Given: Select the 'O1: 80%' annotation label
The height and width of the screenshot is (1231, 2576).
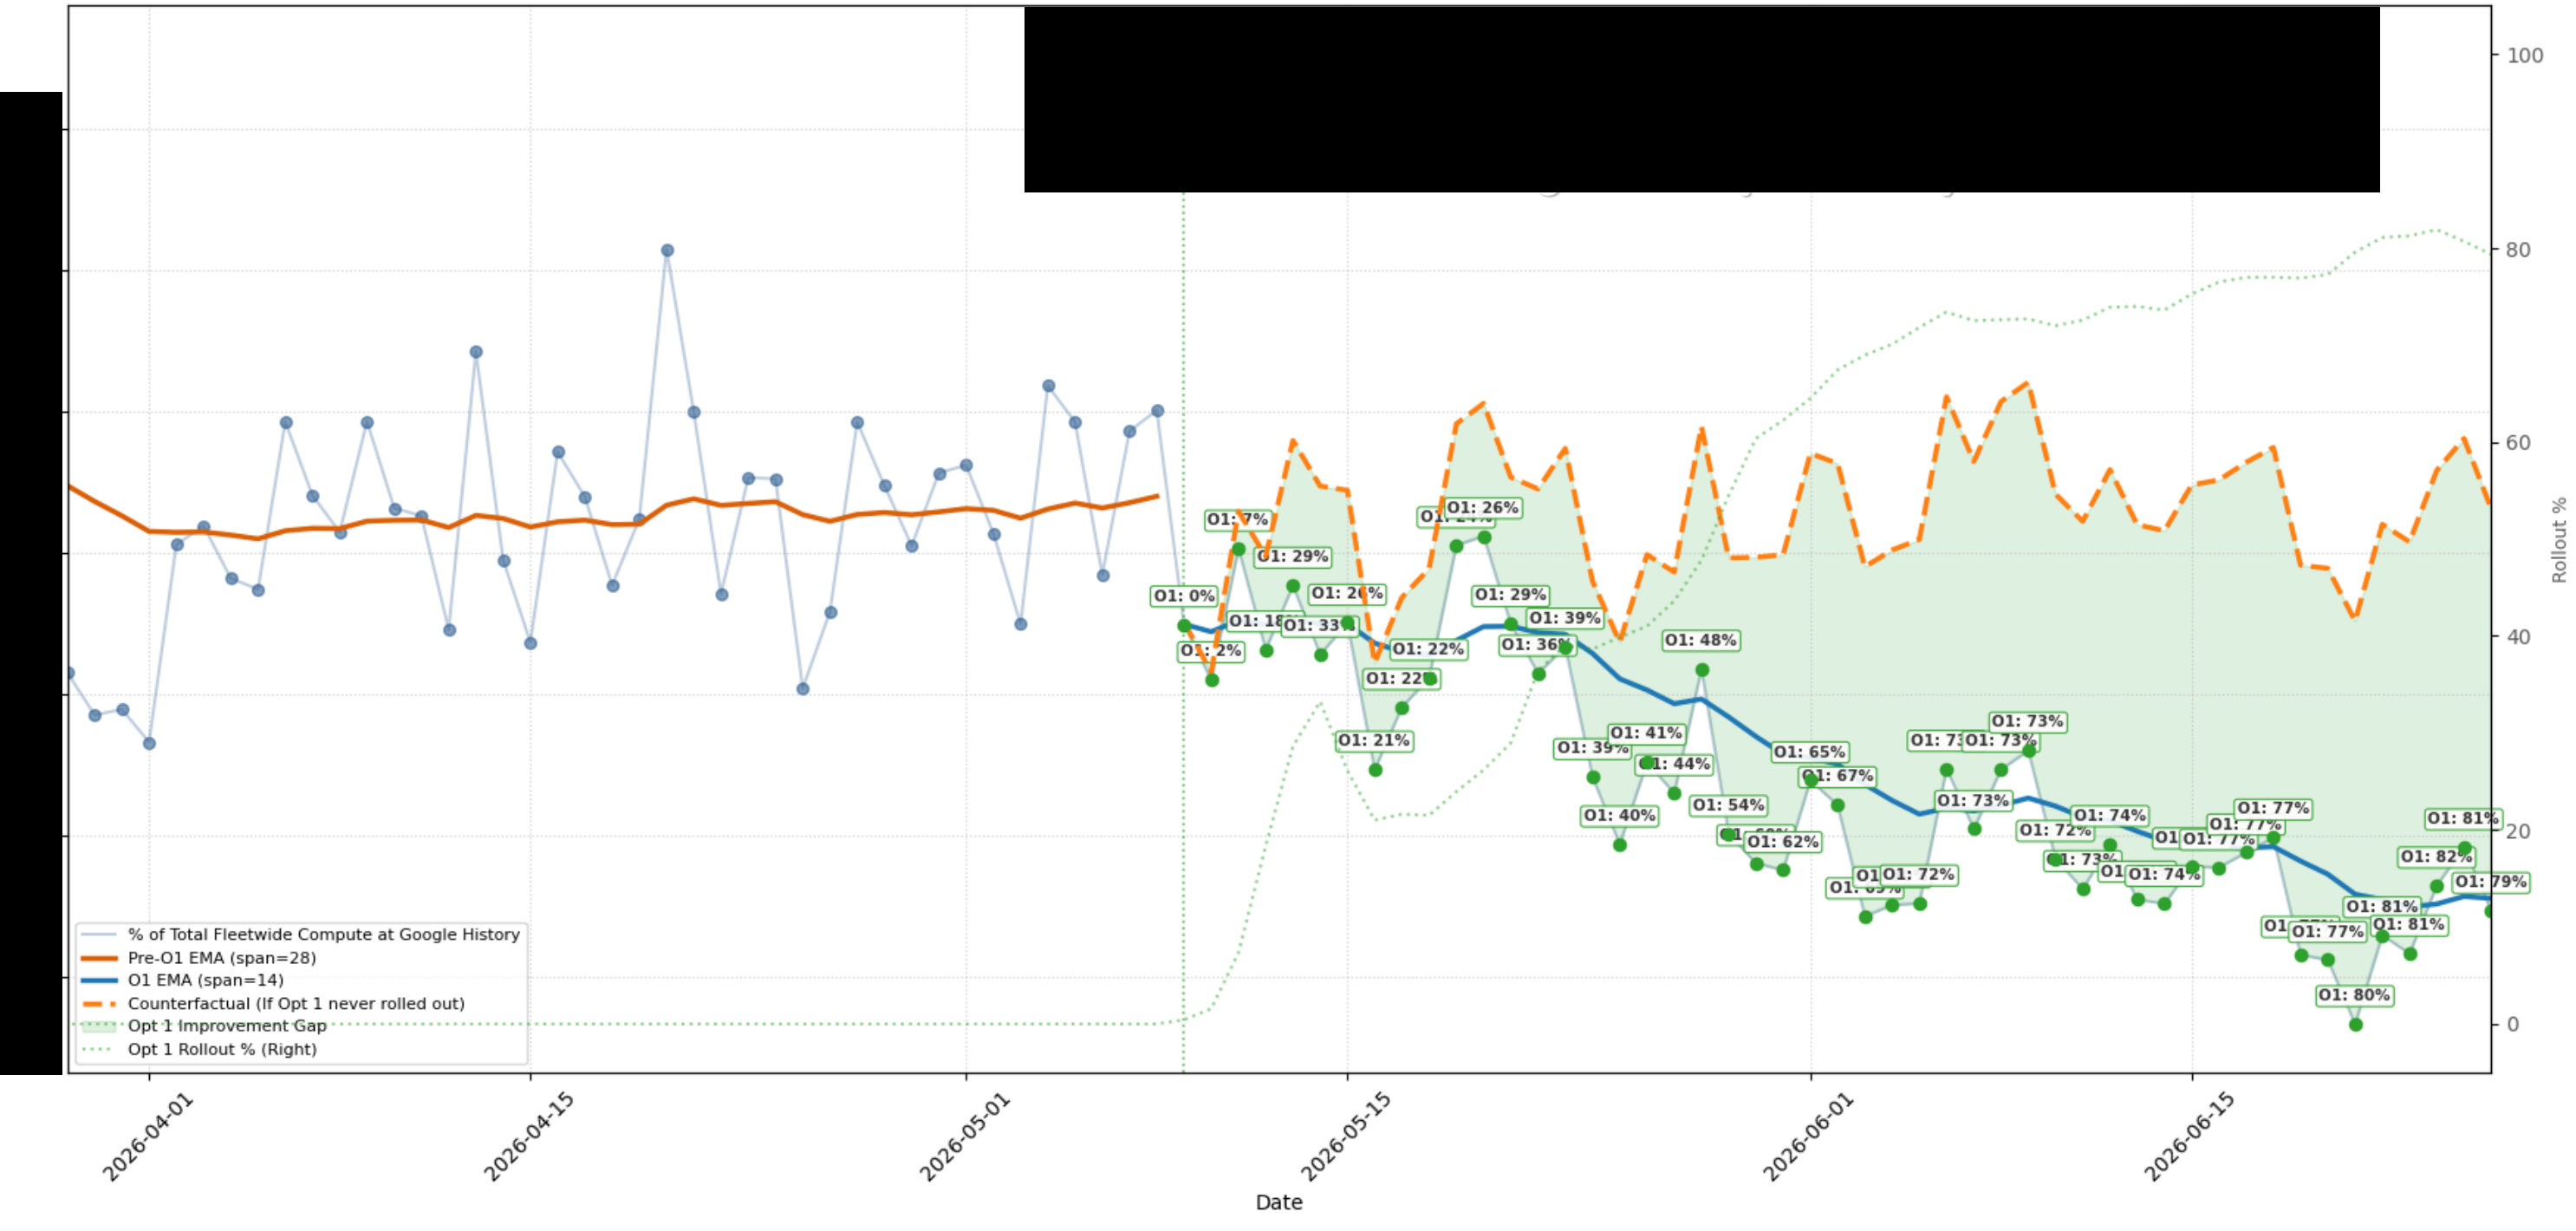Looking at the screenshot, I should coord(2354,995).
